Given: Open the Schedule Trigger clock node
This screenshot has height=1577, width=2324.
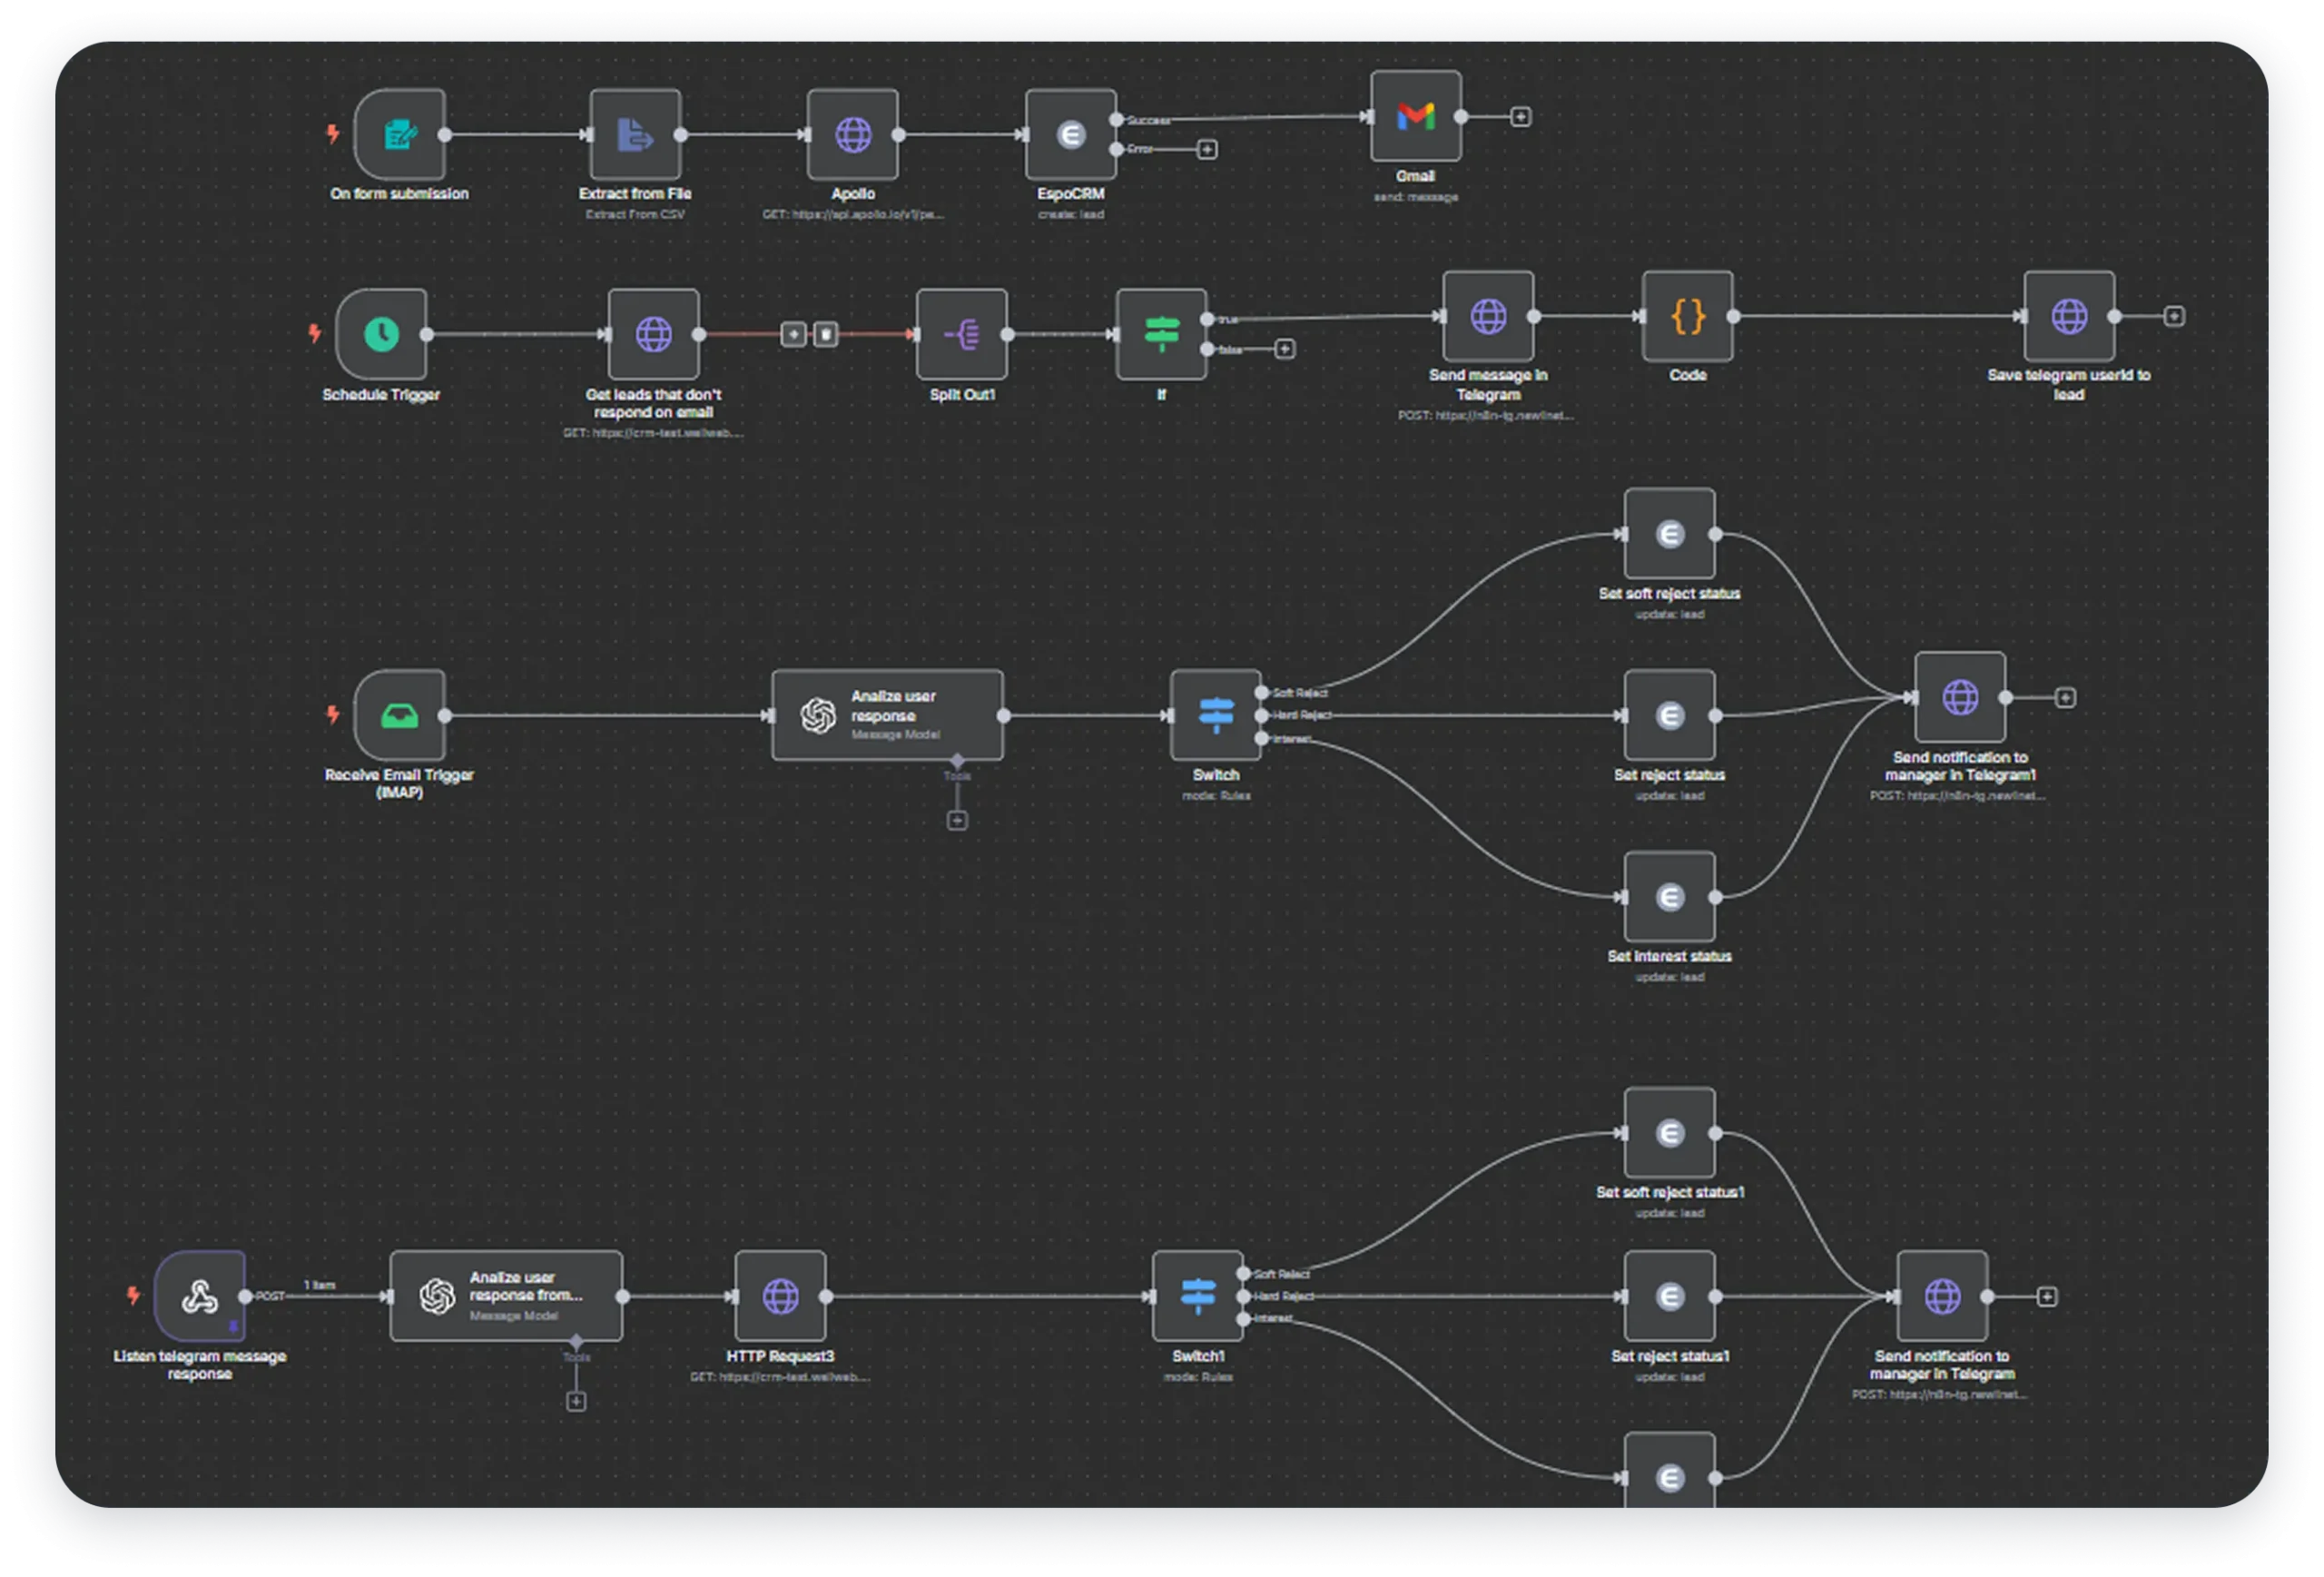Looking at the screenshot, I should (381, 334).
